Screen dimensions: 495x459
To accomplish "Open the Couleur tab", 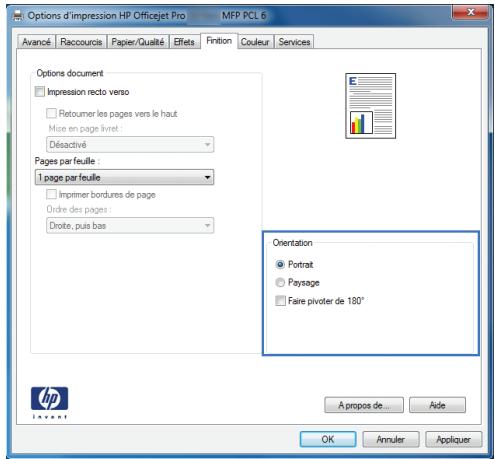I will pos(255,42).
